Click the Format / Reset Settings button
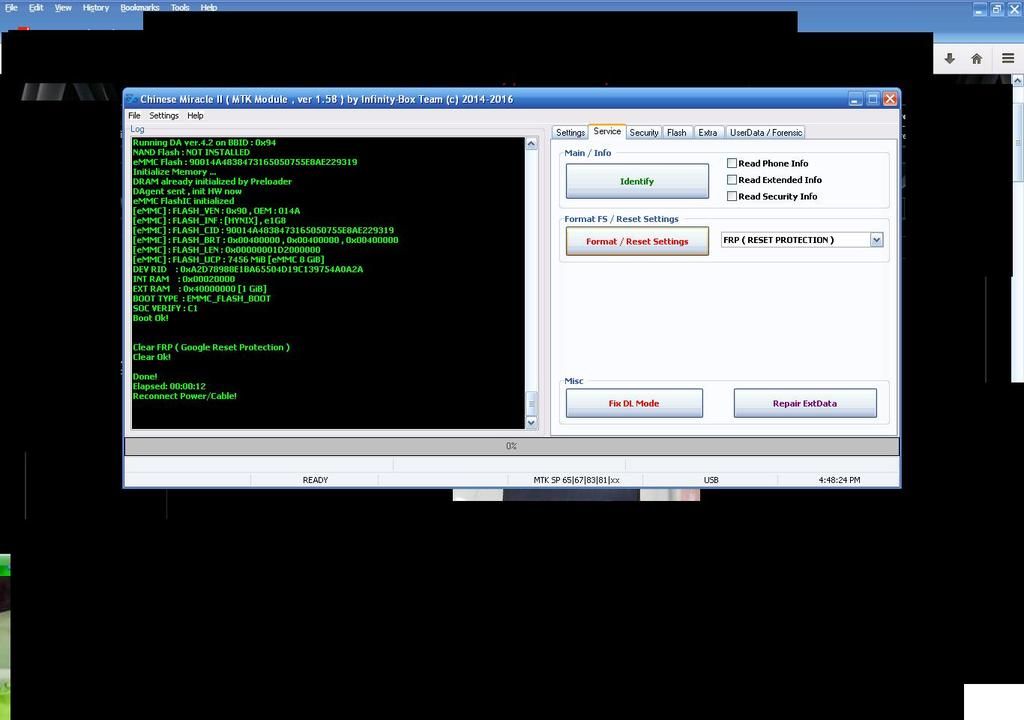 [637, 241]
